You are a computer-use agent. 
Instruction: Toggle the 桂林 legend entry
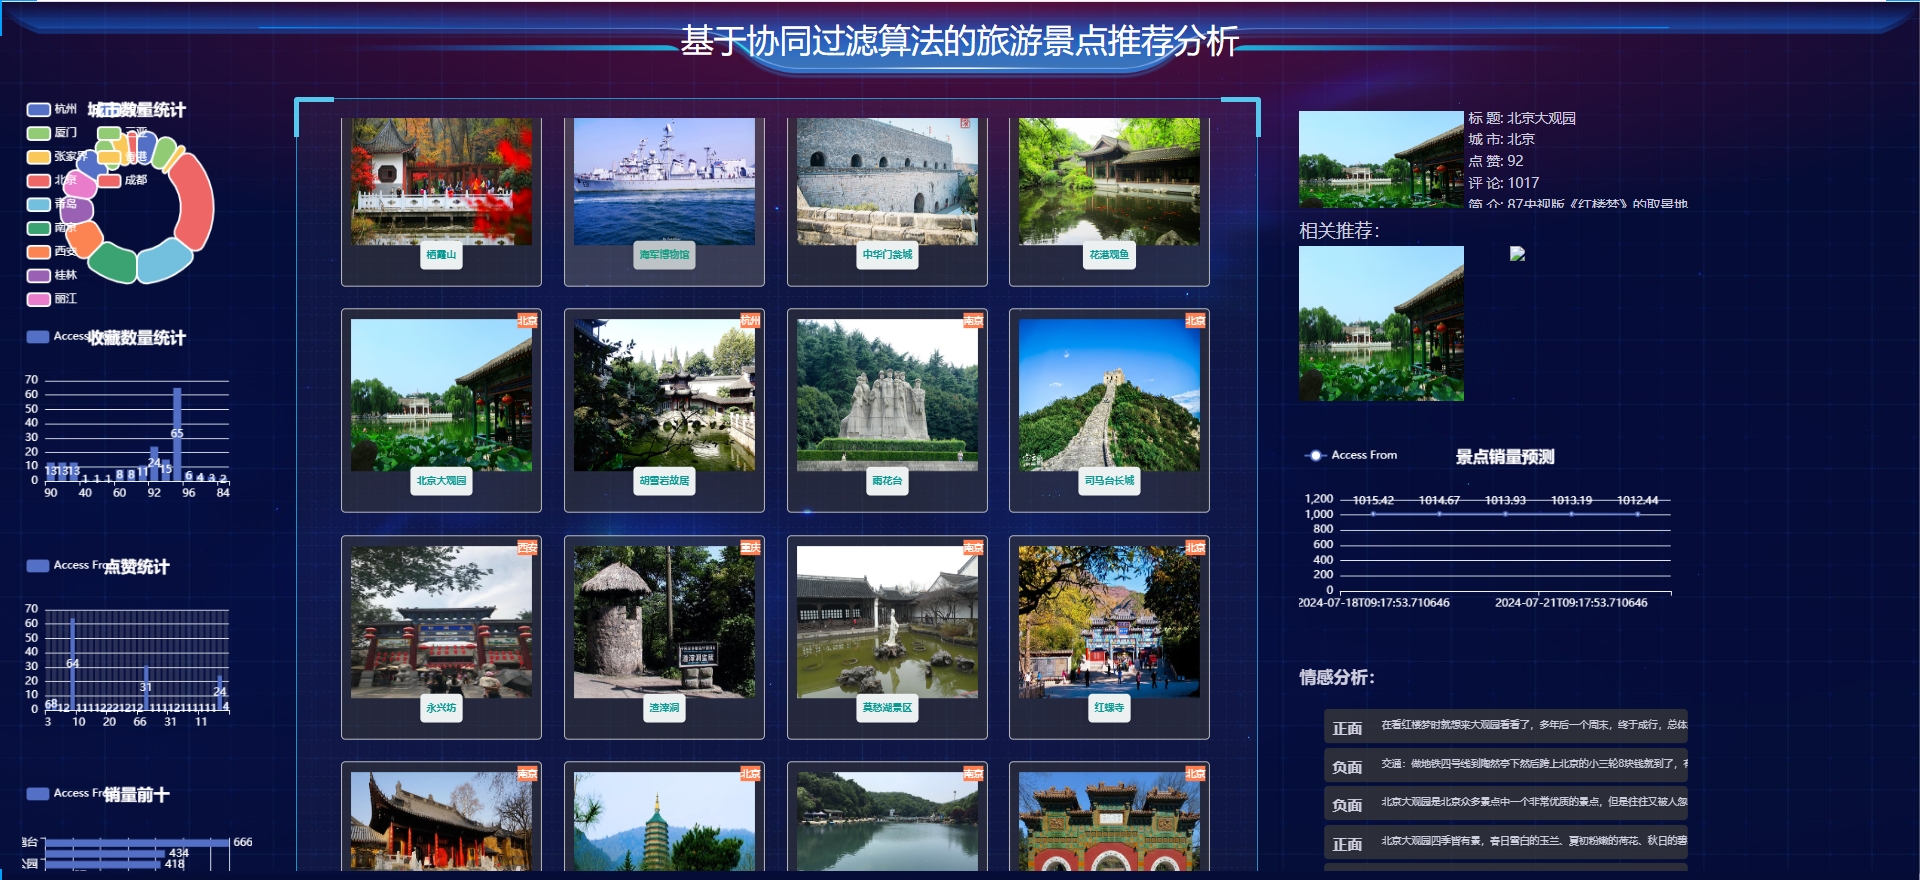[51, 275]
